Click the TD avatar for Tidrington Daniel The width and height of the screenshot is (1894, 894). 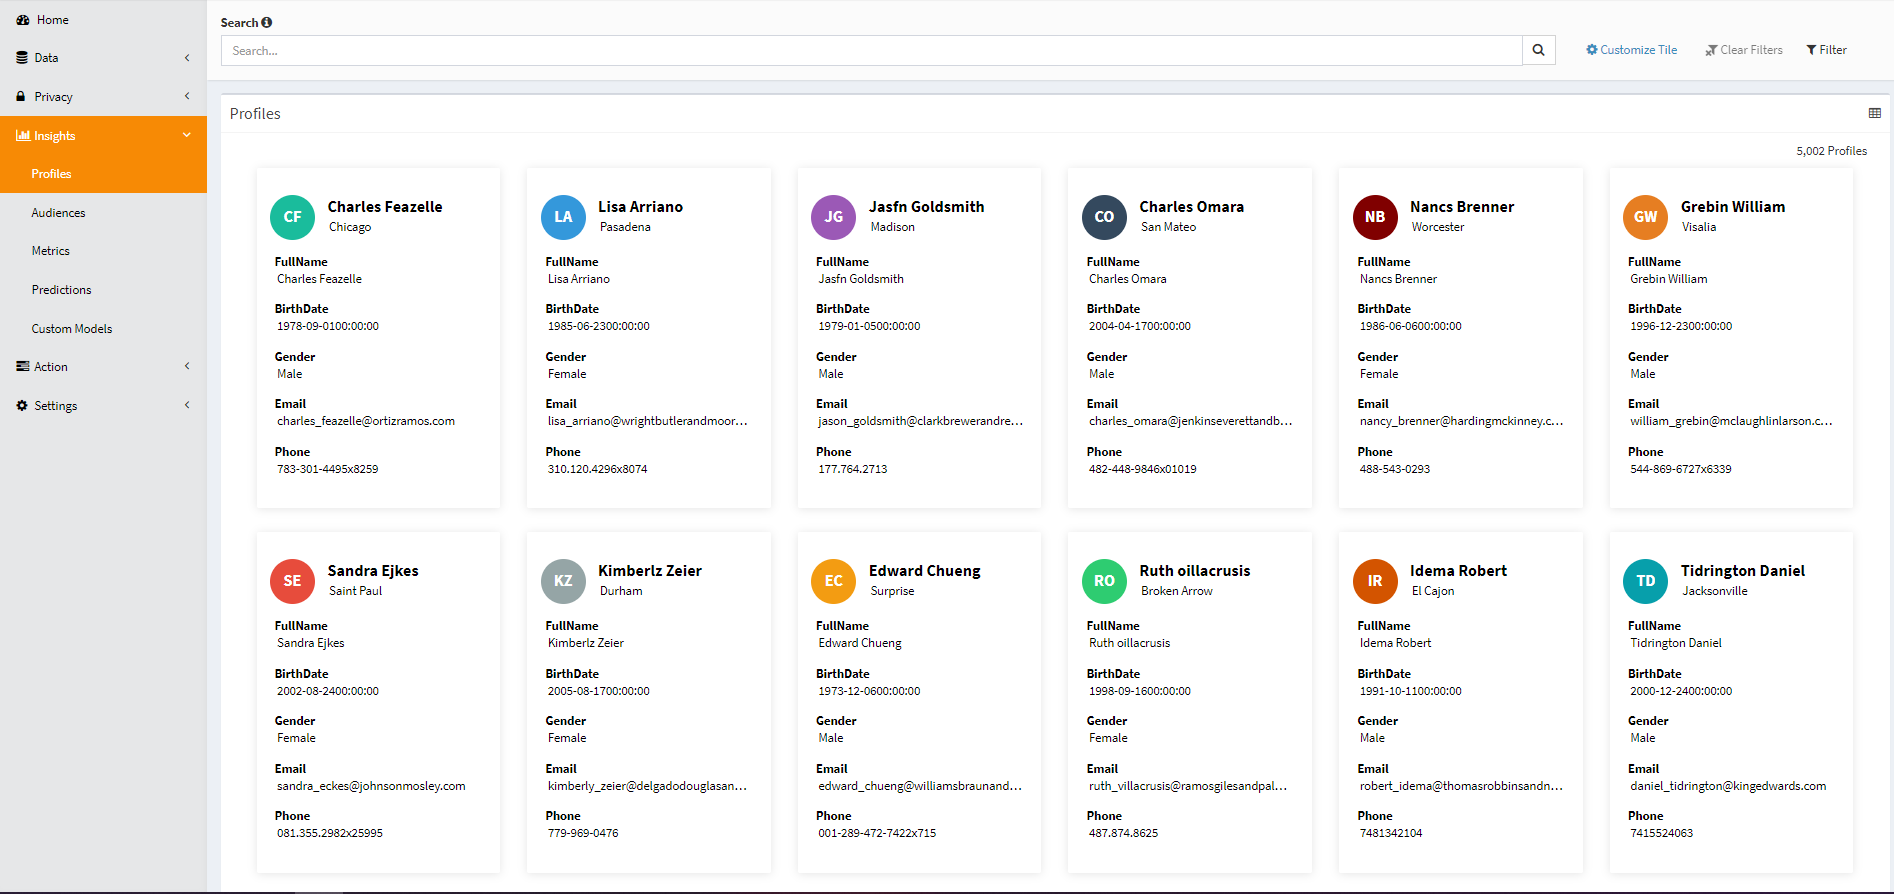[1645, 581]
